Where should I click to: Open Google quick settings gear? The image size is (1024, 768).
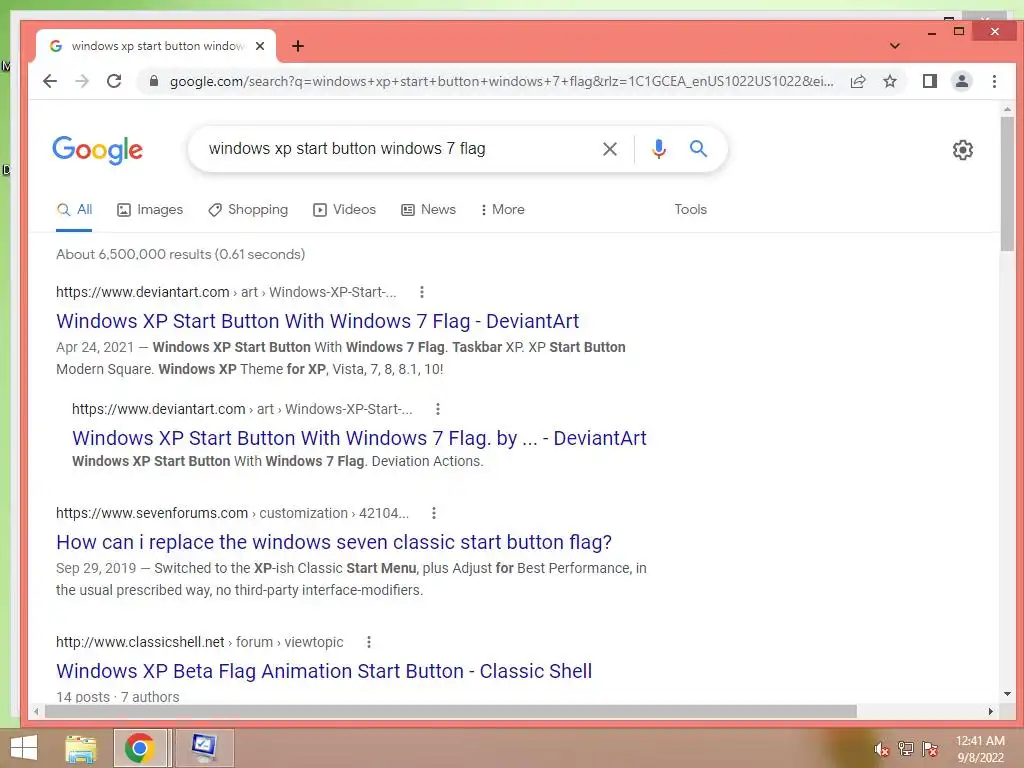pos(963,150)
